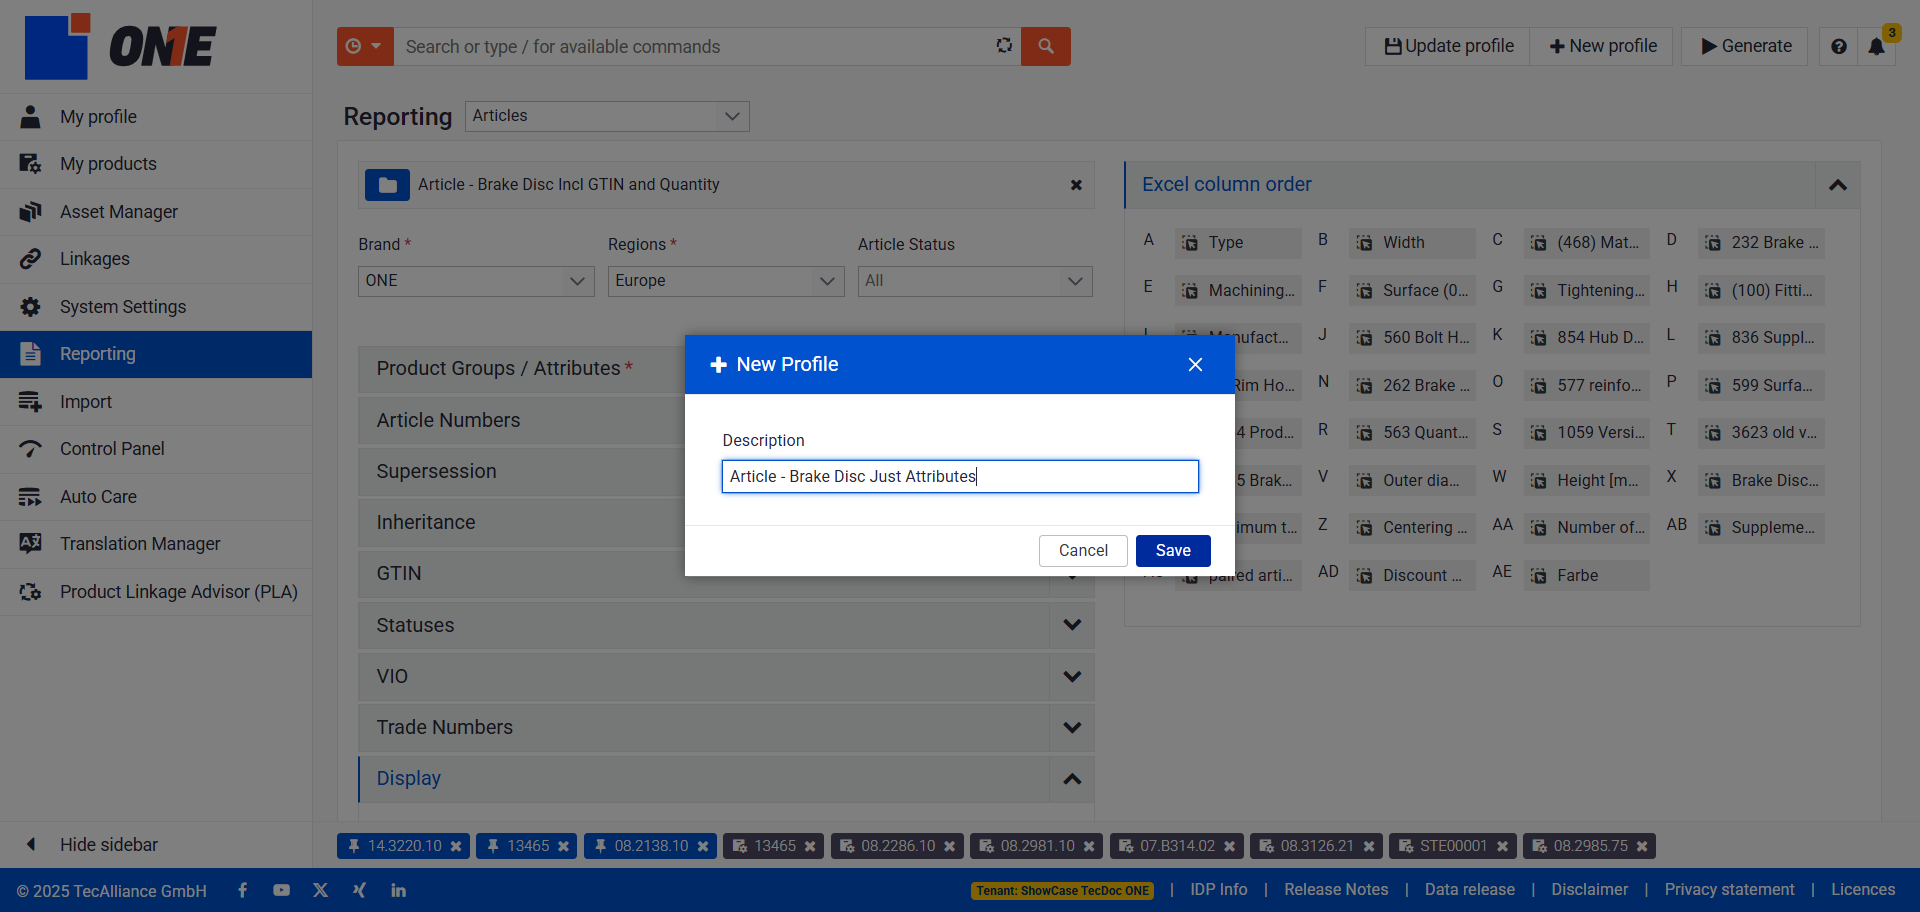This screenshot has width=1920, height=912.
Task: Click Update profile button
Action: click(1448, 46)
